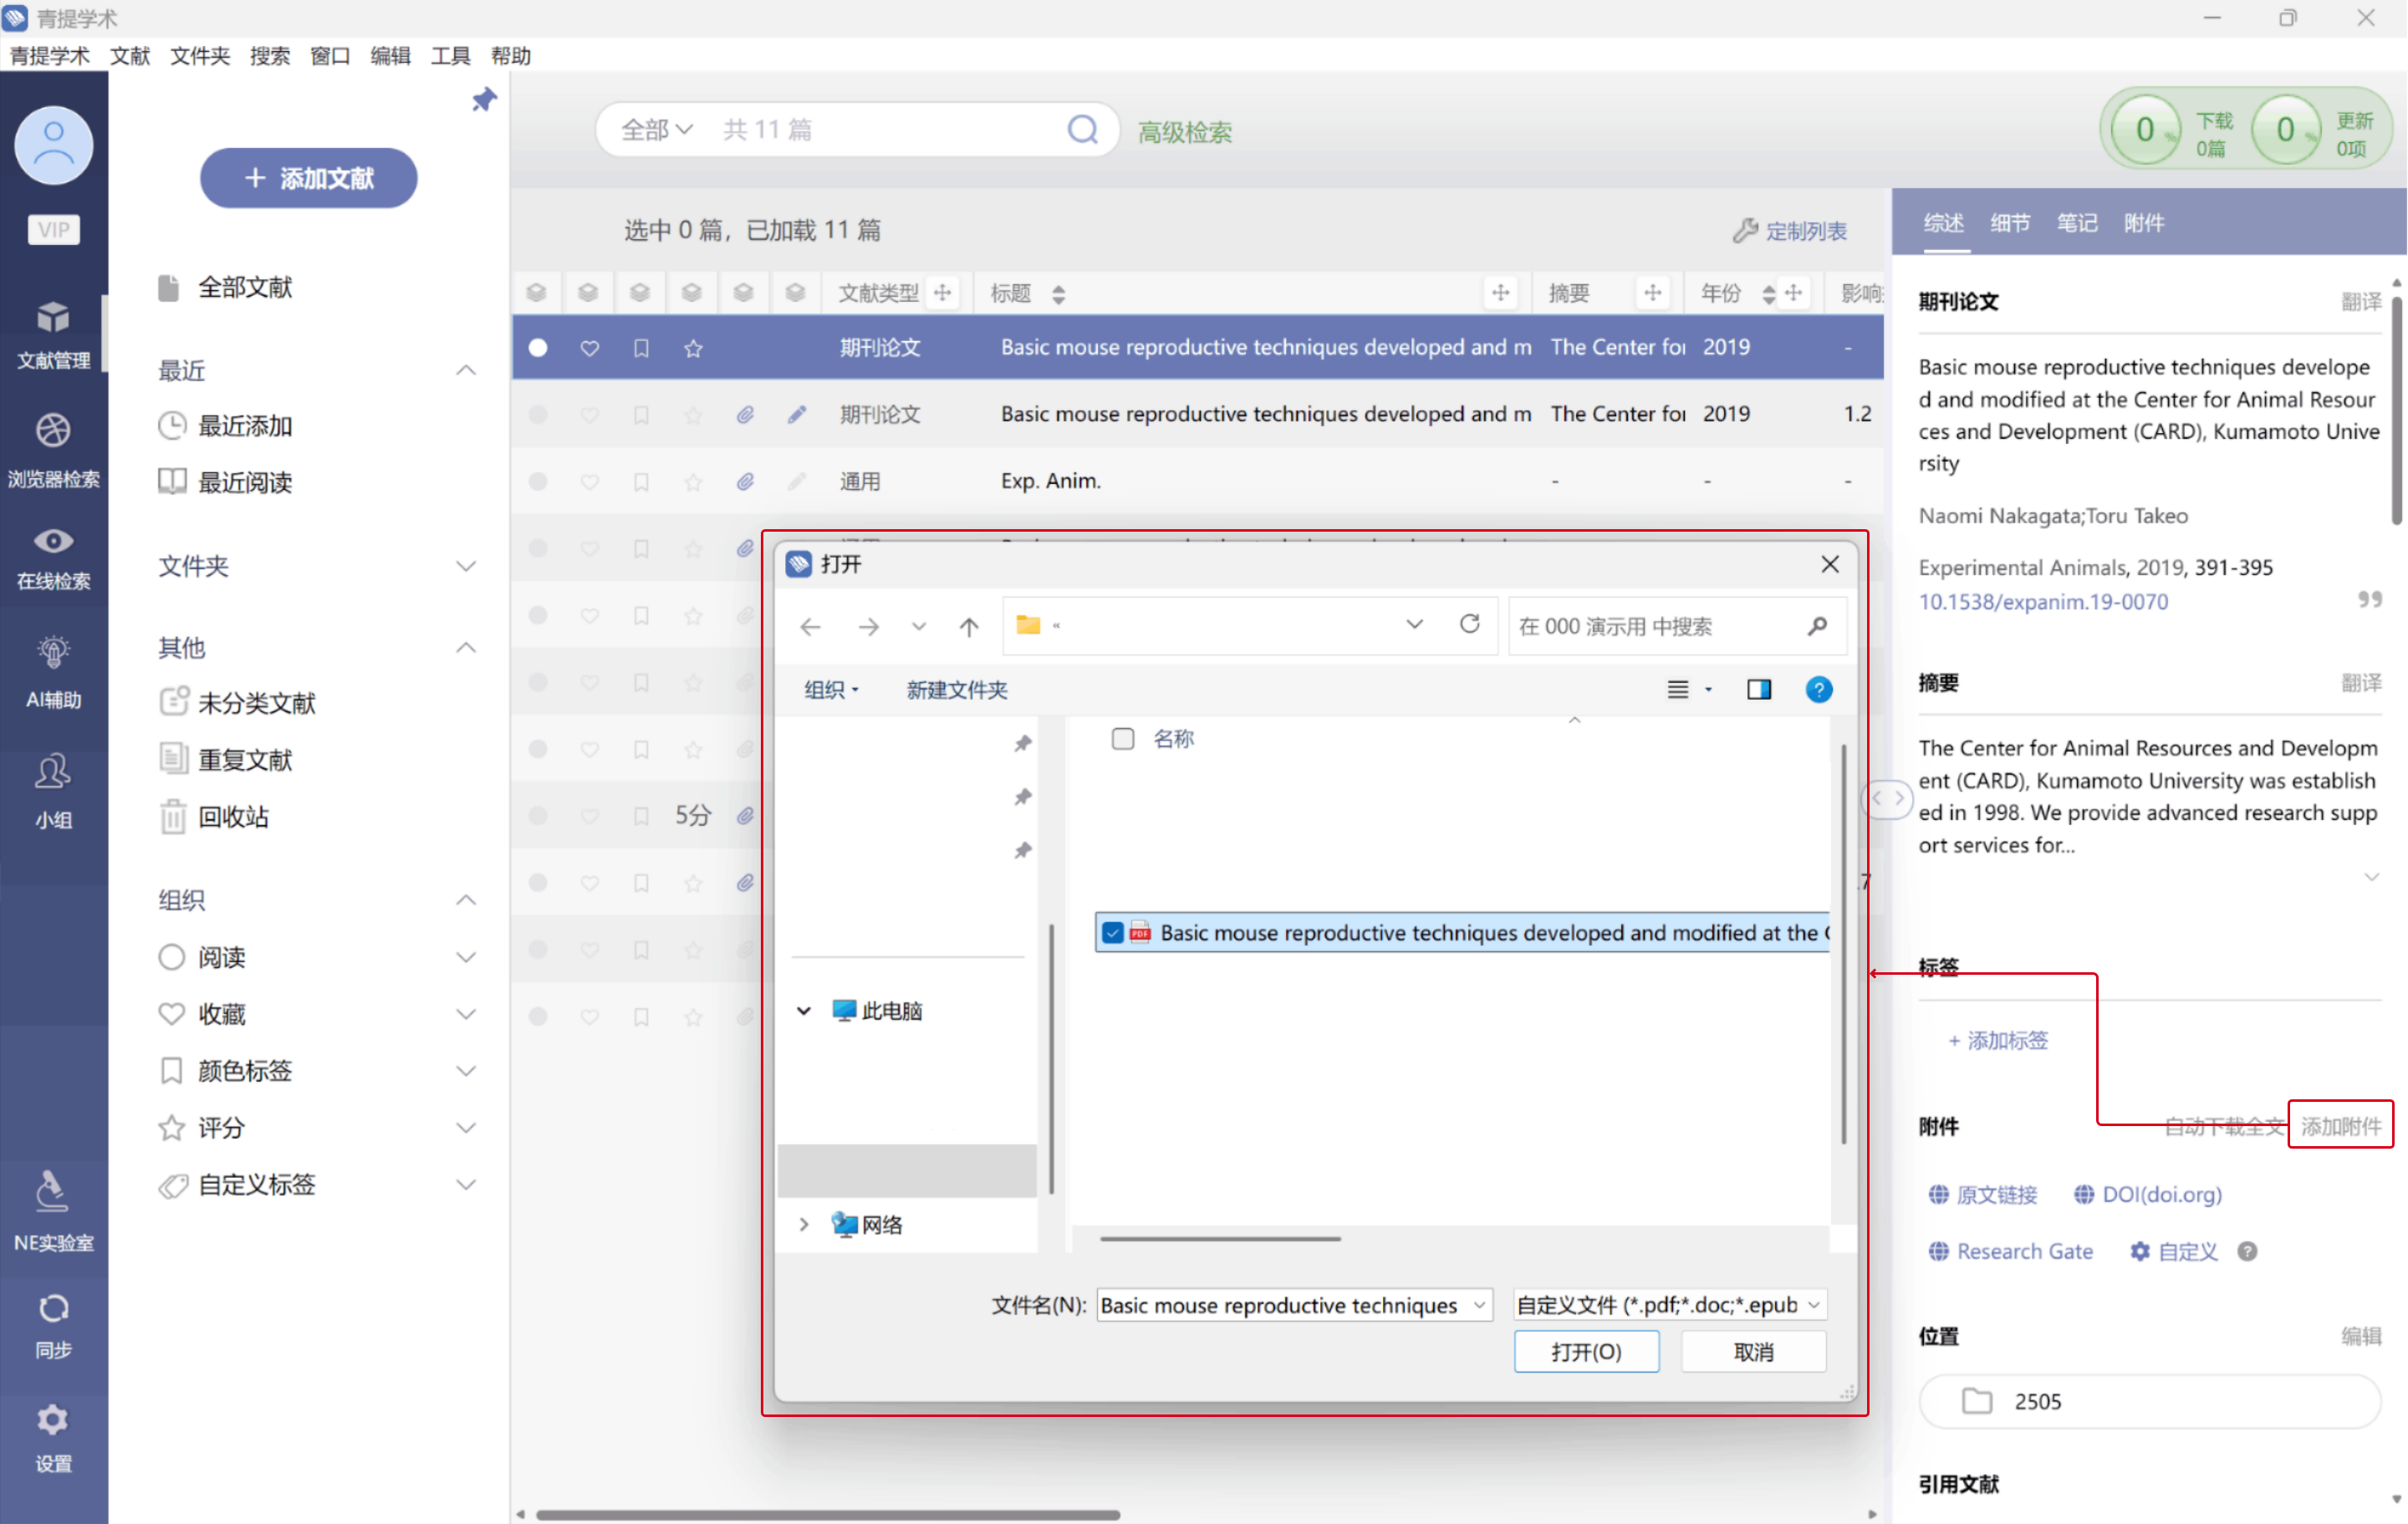Screen dimensions: 2408x1524
Task: Open the DOI link 10.1538/expanim.19-0070
Action: pos(2043,601)
